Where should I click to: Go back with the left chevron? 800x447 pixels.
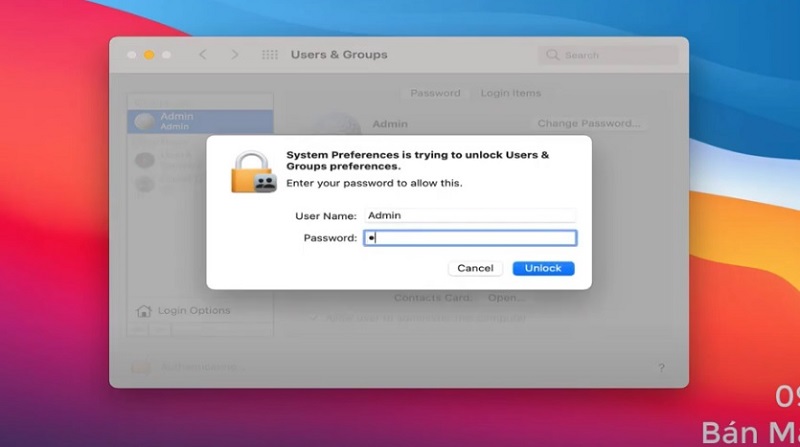click(x=203, y=55)
